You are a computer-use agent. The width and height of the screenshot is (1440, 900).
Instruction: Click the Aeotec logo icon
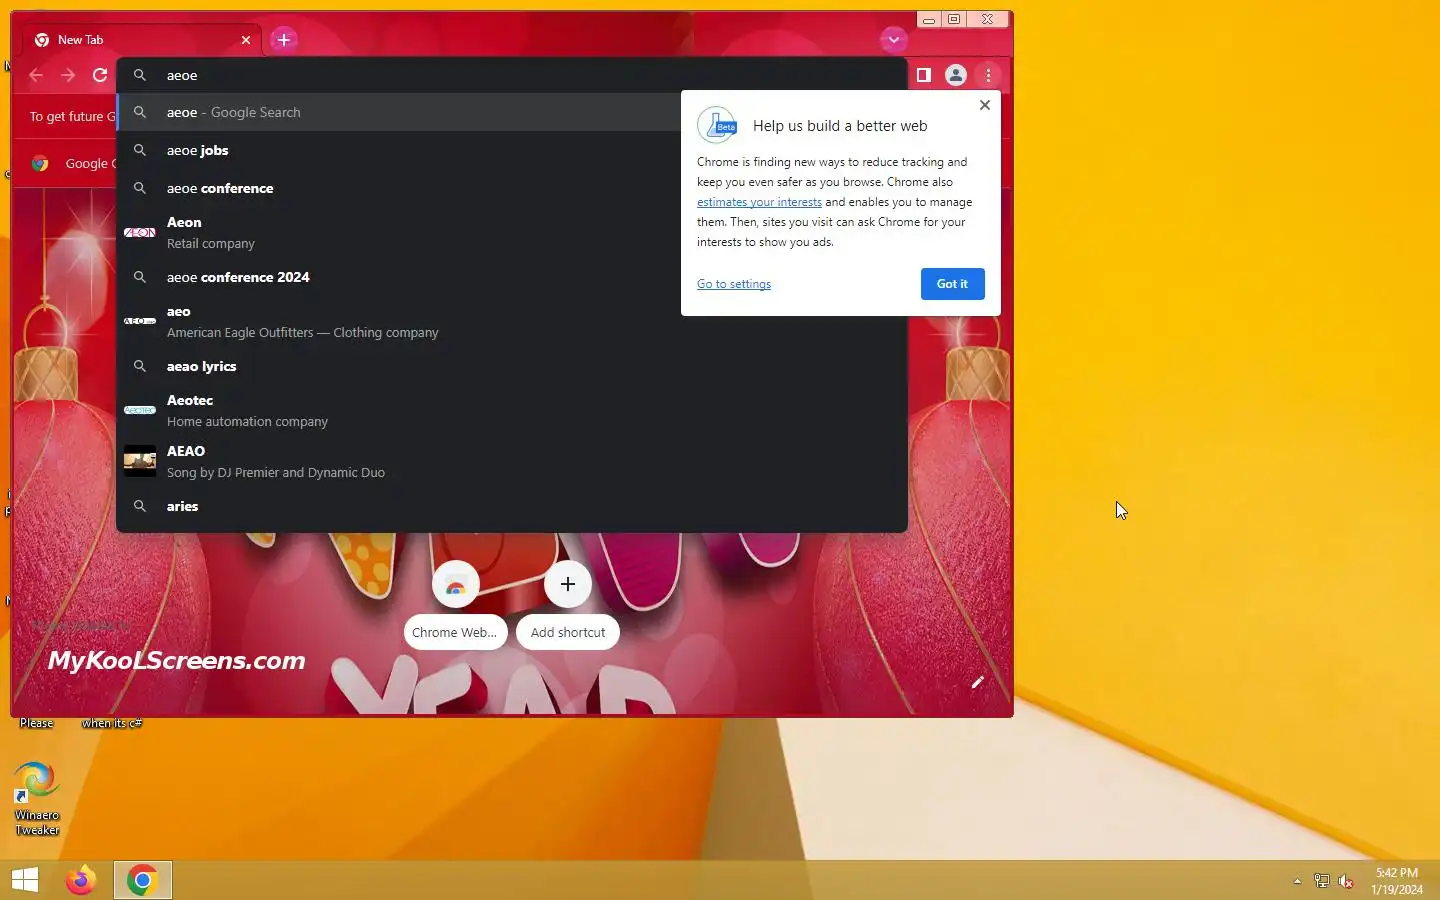coord(140,410)
